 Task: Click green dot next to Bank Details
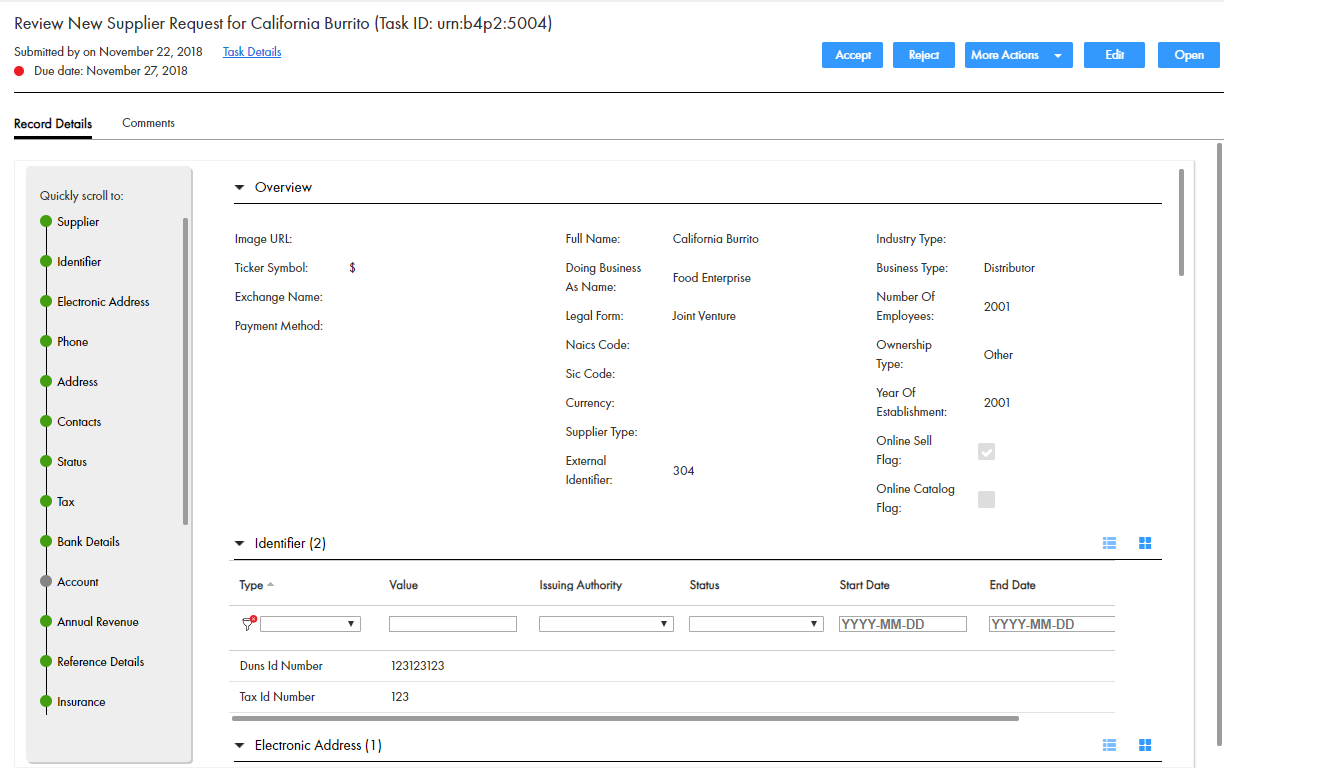point(46,542)
